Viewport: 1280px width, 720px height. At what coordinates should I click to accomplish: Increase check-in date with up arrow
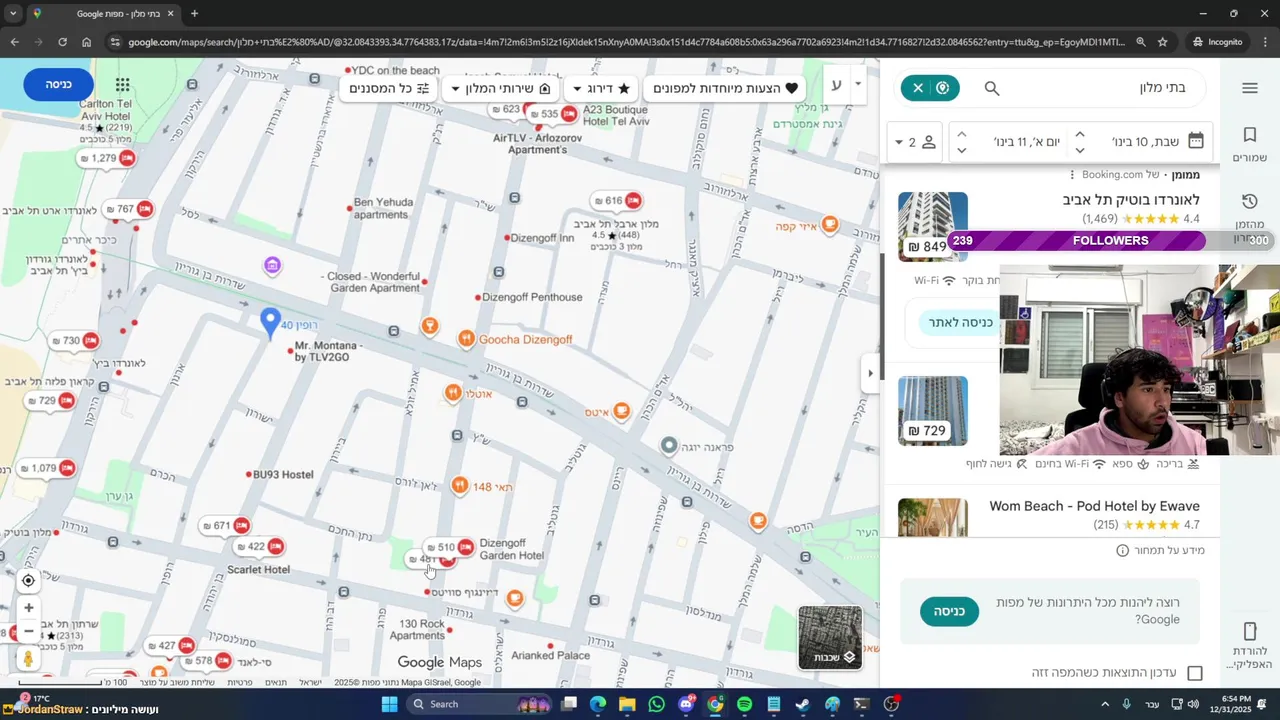pos(1080,134)
